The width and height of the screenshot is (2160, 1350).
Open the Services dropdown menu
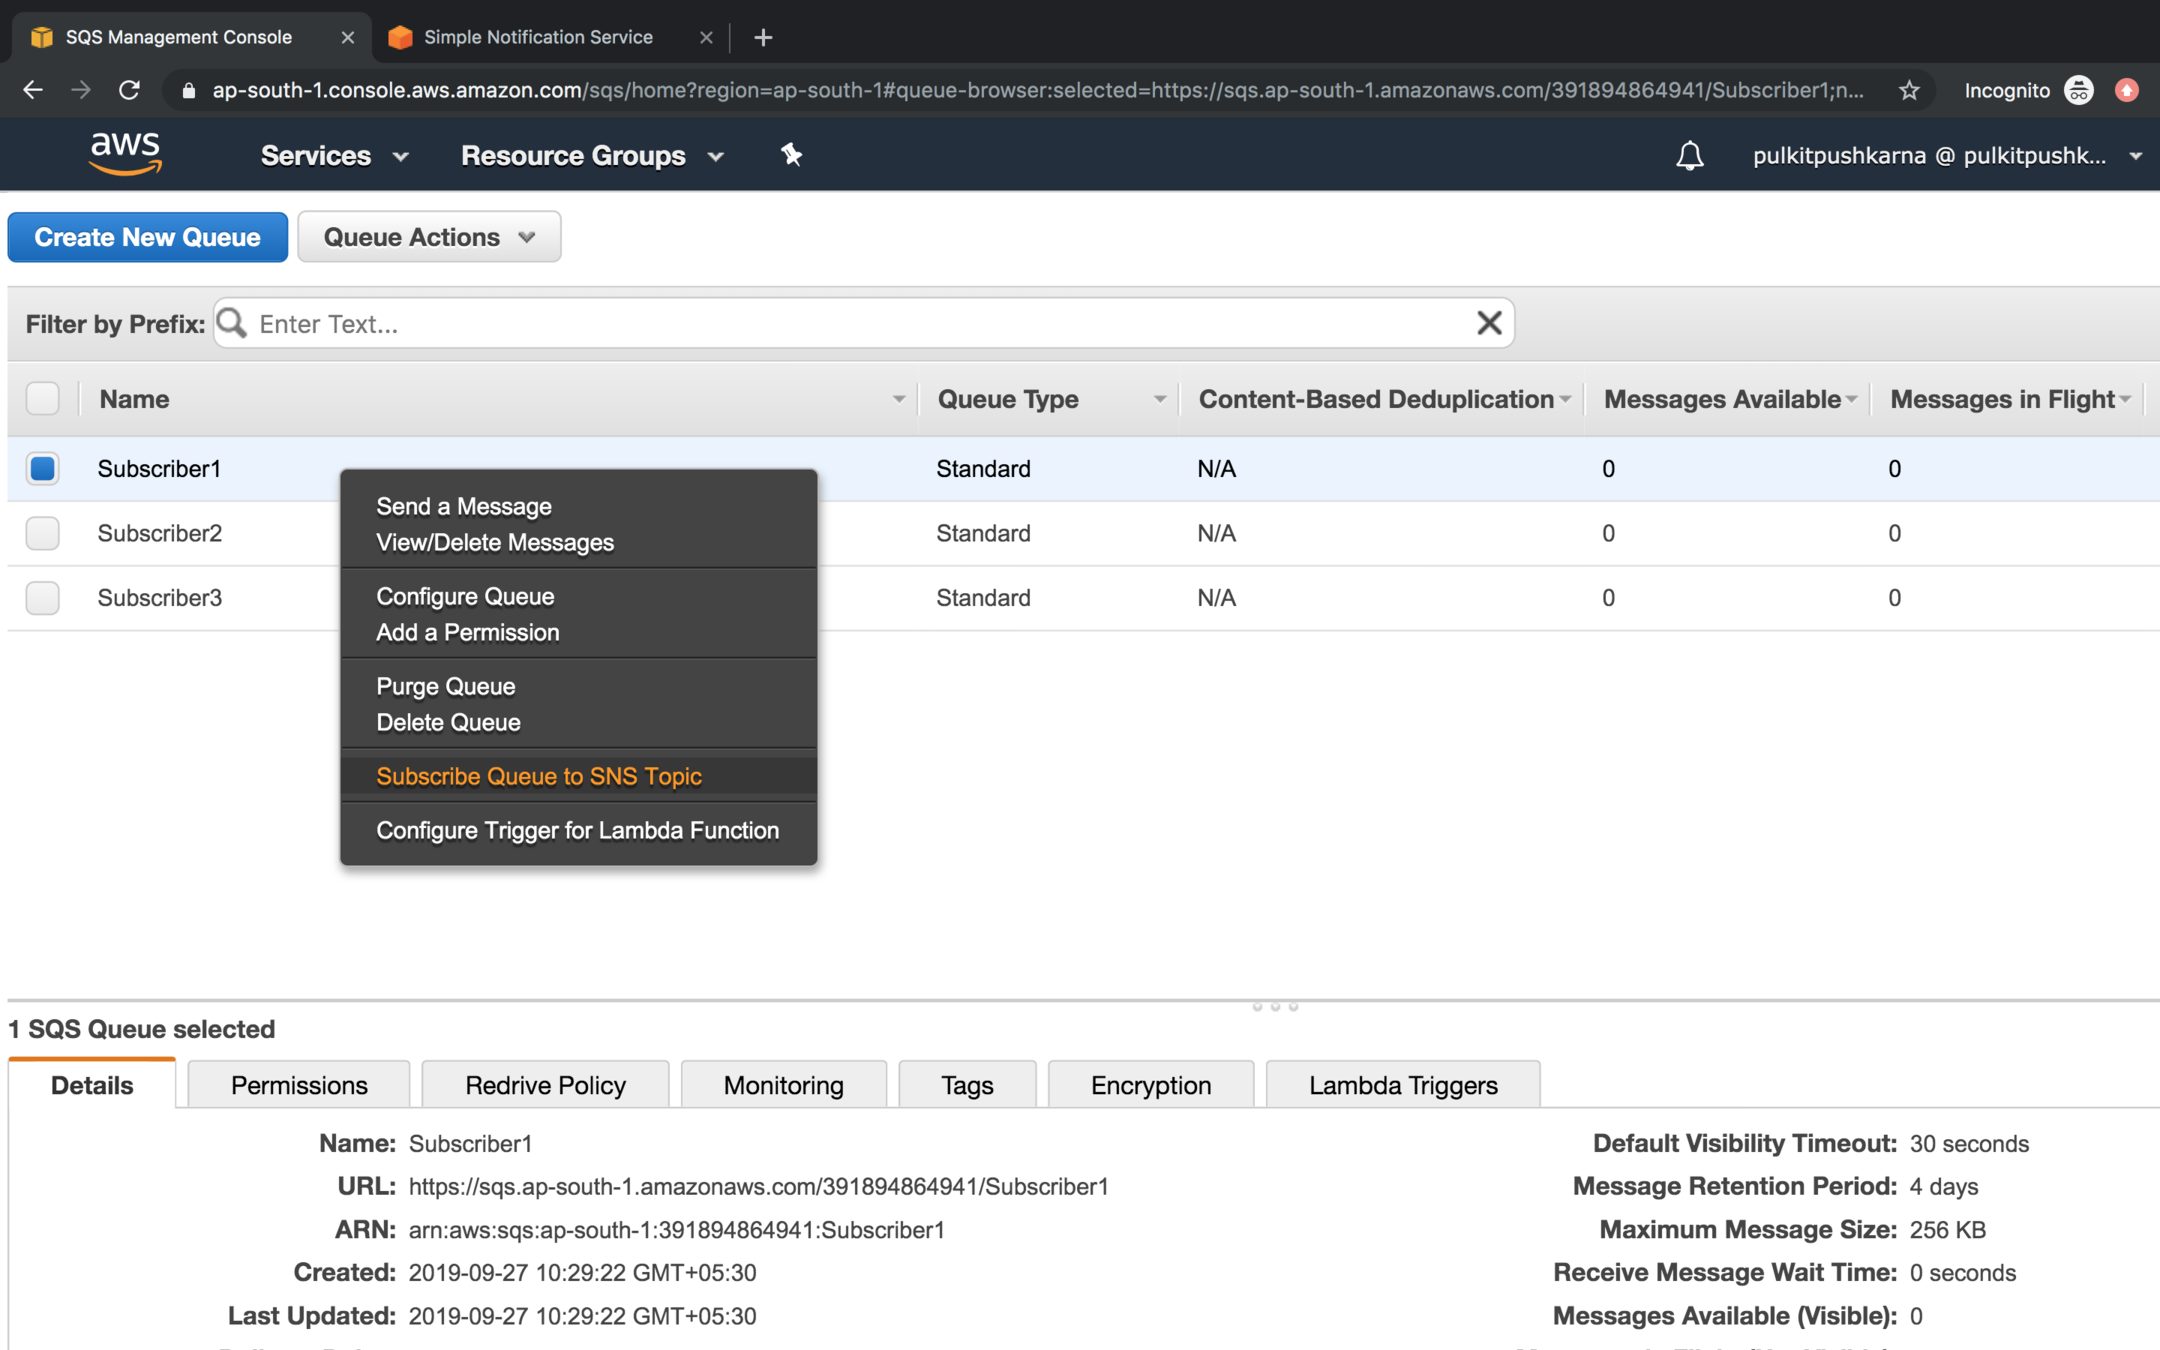coord(334,155)
